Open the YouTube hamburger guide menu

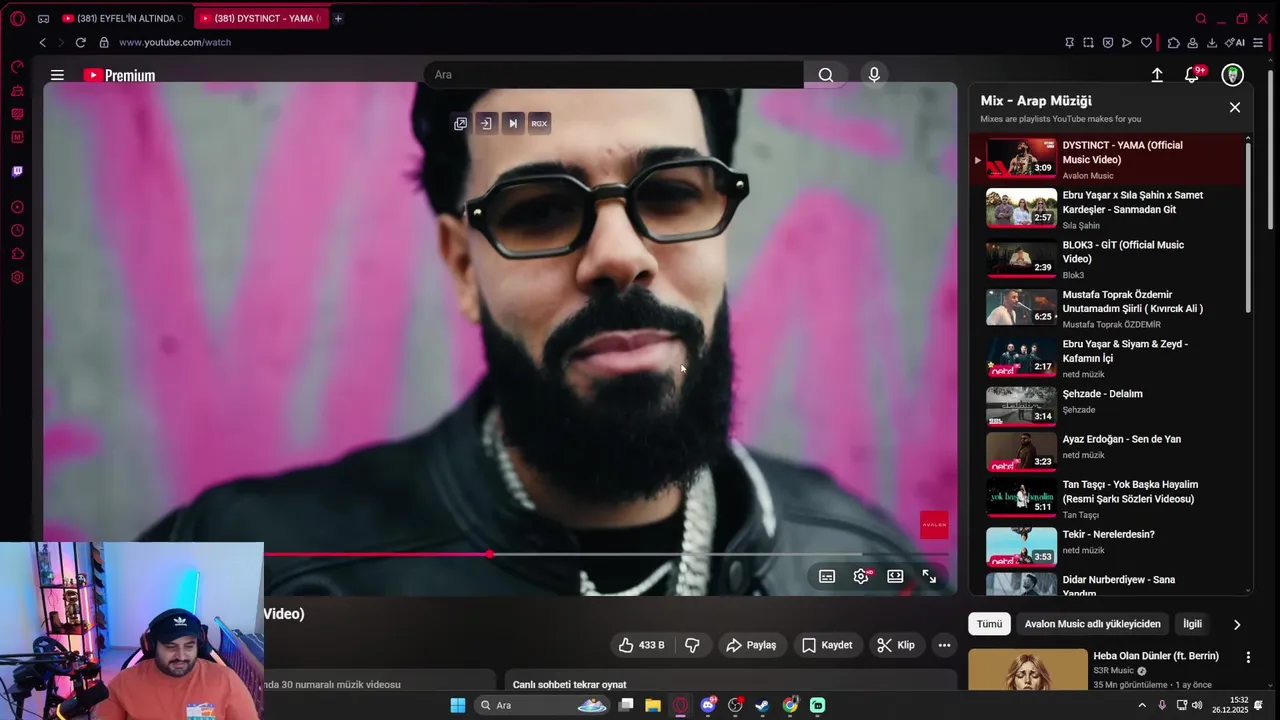pyautogui.click(x=57, y=75)
